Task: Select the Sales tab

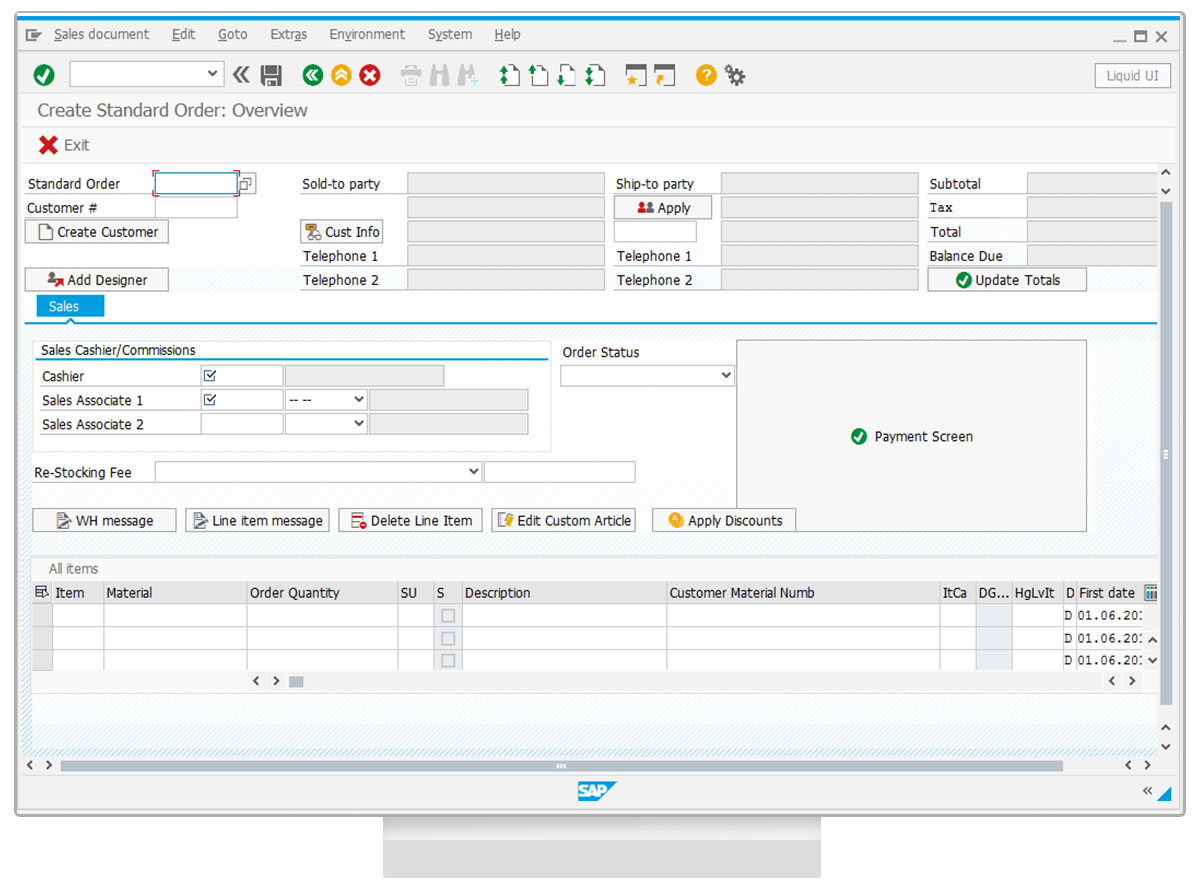Action: pyautogui.click(x=64, y=306)
